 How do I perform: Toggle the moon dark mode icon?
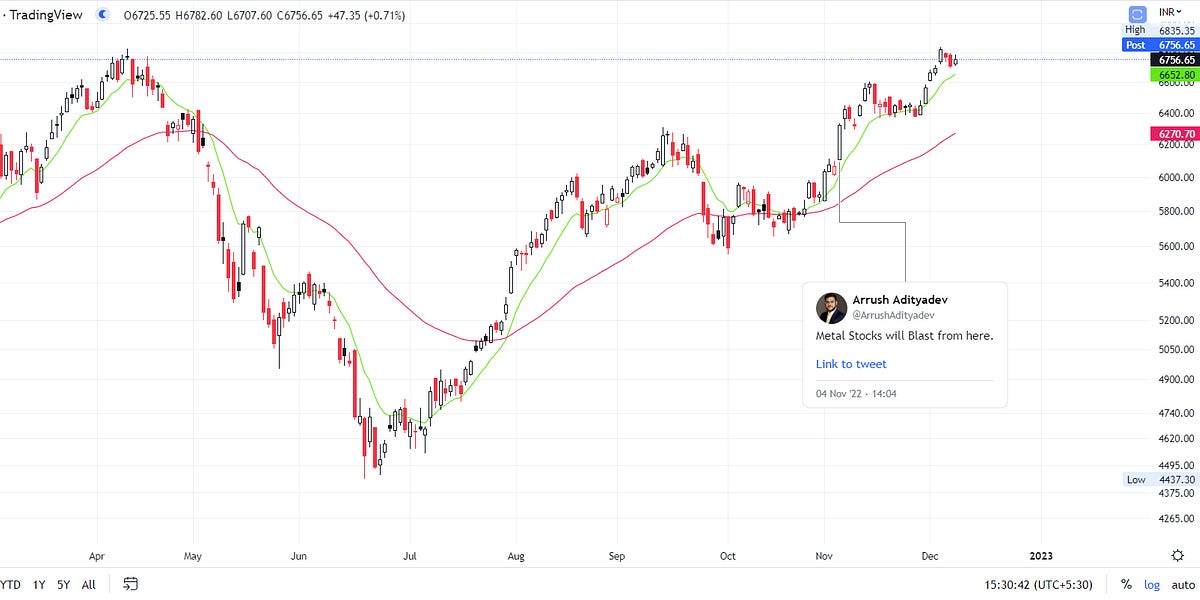coord(102,15)
